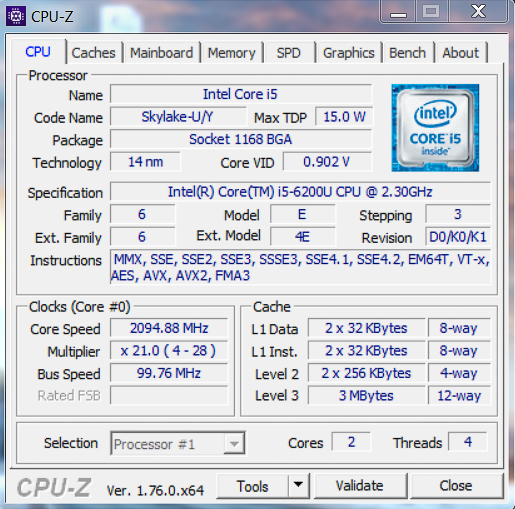Click the Package value 'Socket 1168 BGA'

241,139
